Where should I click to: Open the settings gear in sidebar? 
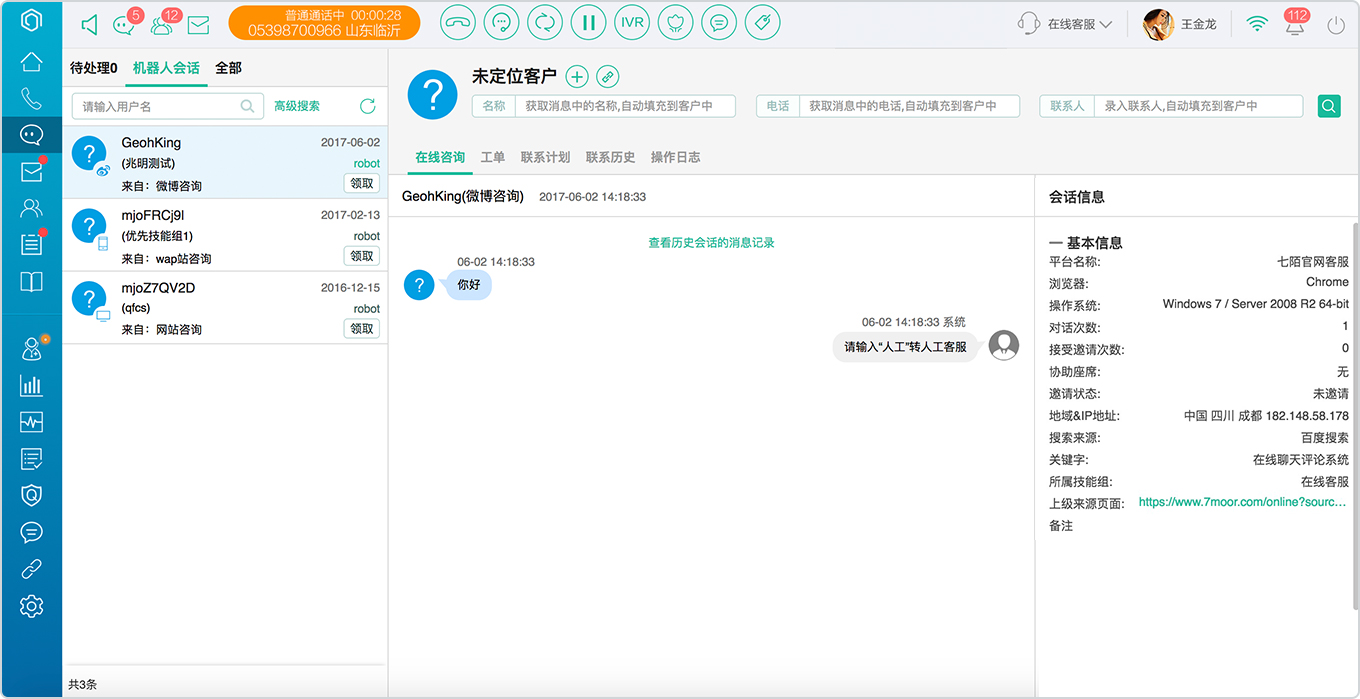[x=31, y=605]
